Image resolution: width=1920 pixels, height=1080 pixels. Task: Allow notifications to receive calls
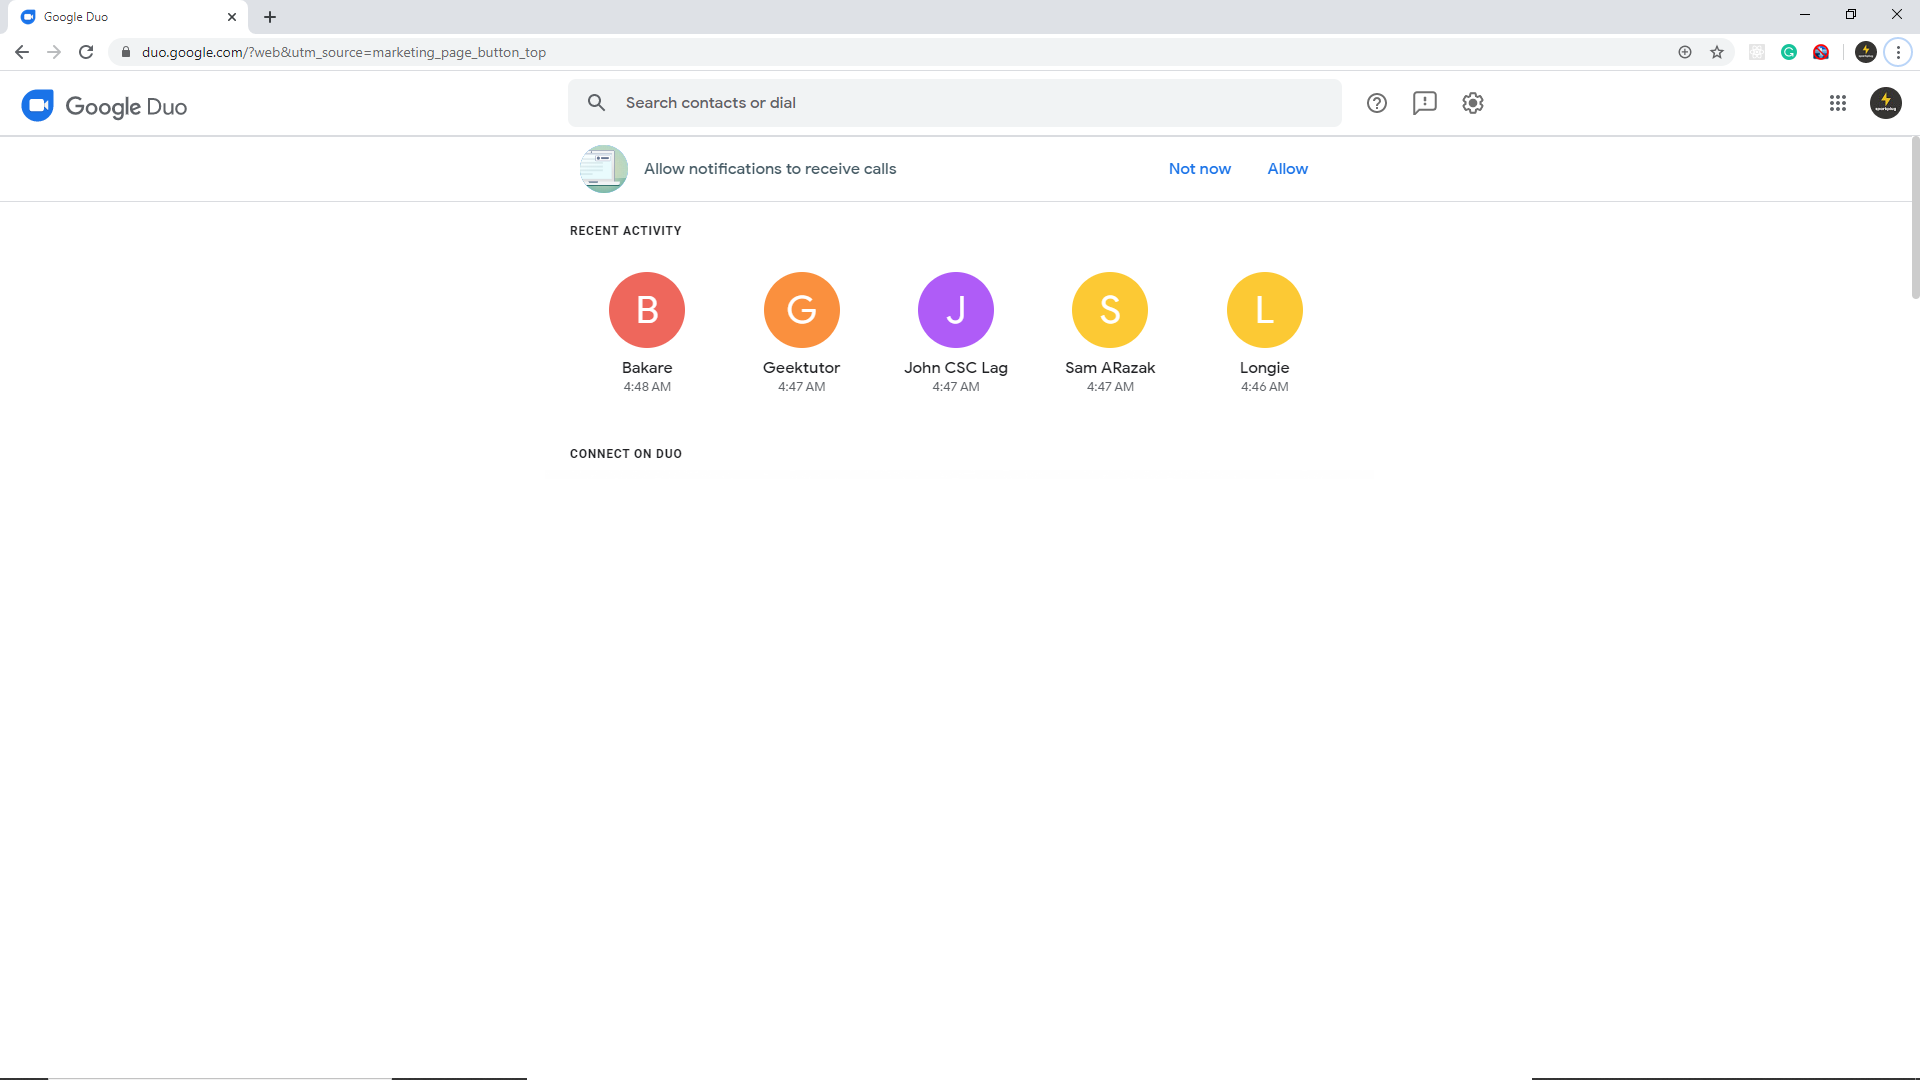pyautogui.click(x=1287, y=169)
